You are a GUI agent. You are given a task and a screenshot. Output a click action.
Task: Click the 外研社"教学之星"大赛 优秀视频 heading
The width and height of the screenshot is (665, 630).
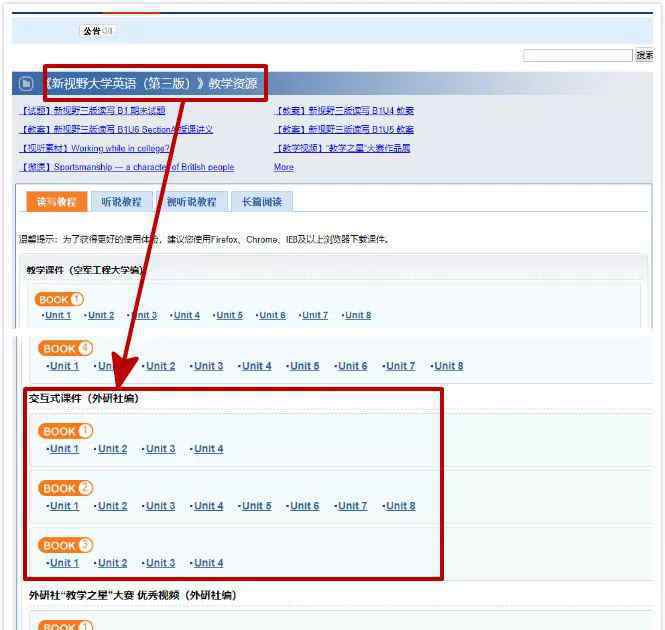[133, 595]
